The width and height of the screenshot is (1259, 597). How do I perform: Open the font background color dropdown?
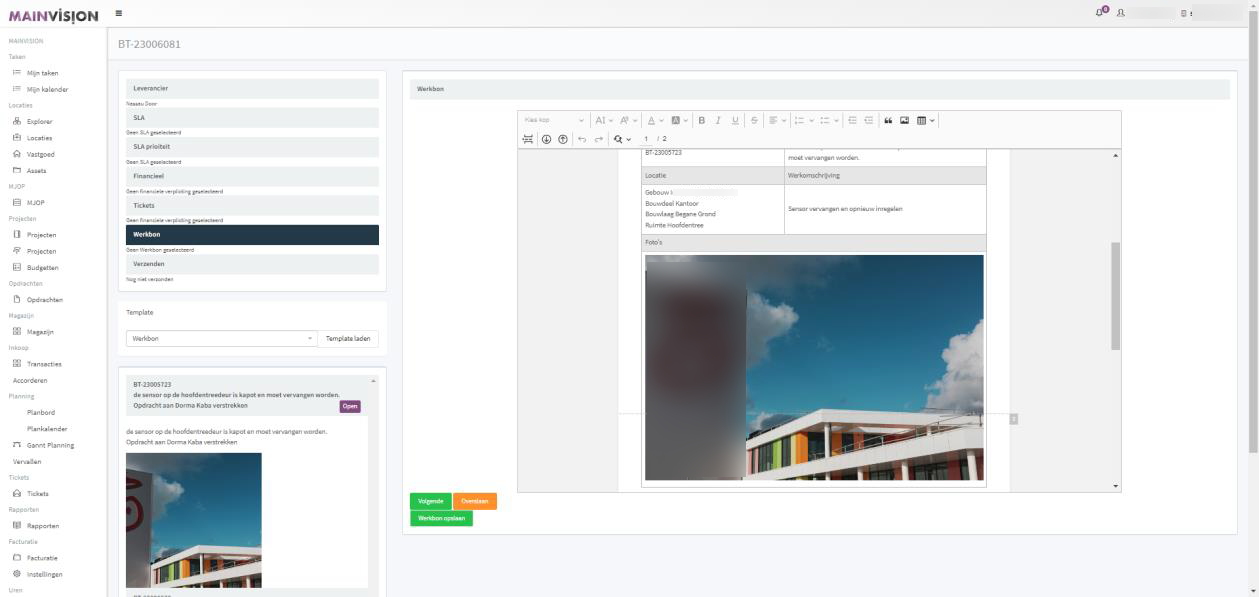(x=679, y=120)
